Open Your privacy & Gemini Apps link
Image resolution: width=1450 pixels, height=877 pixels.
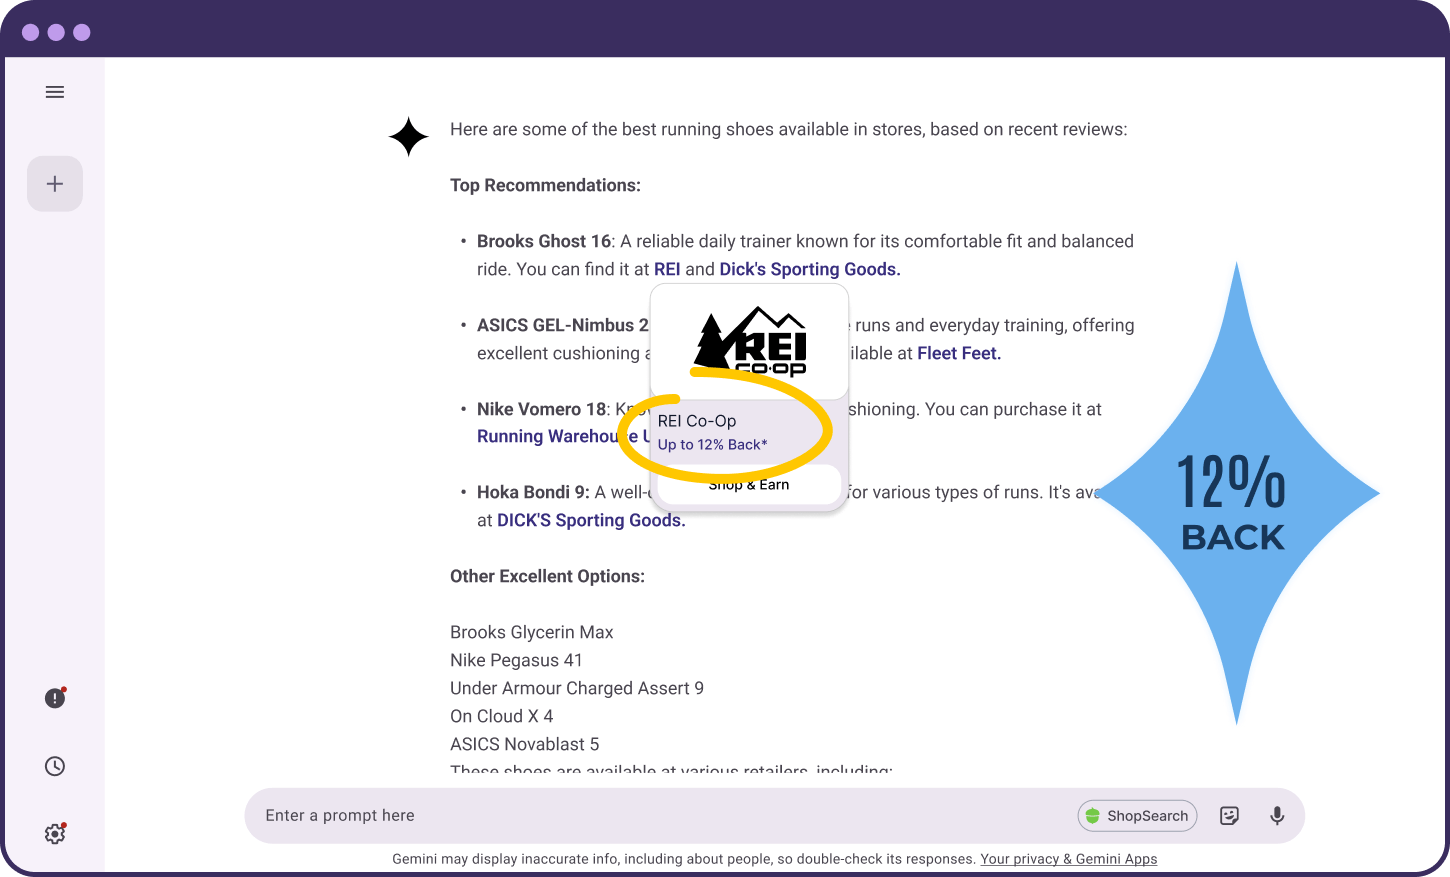click(x=1069, y=859)
